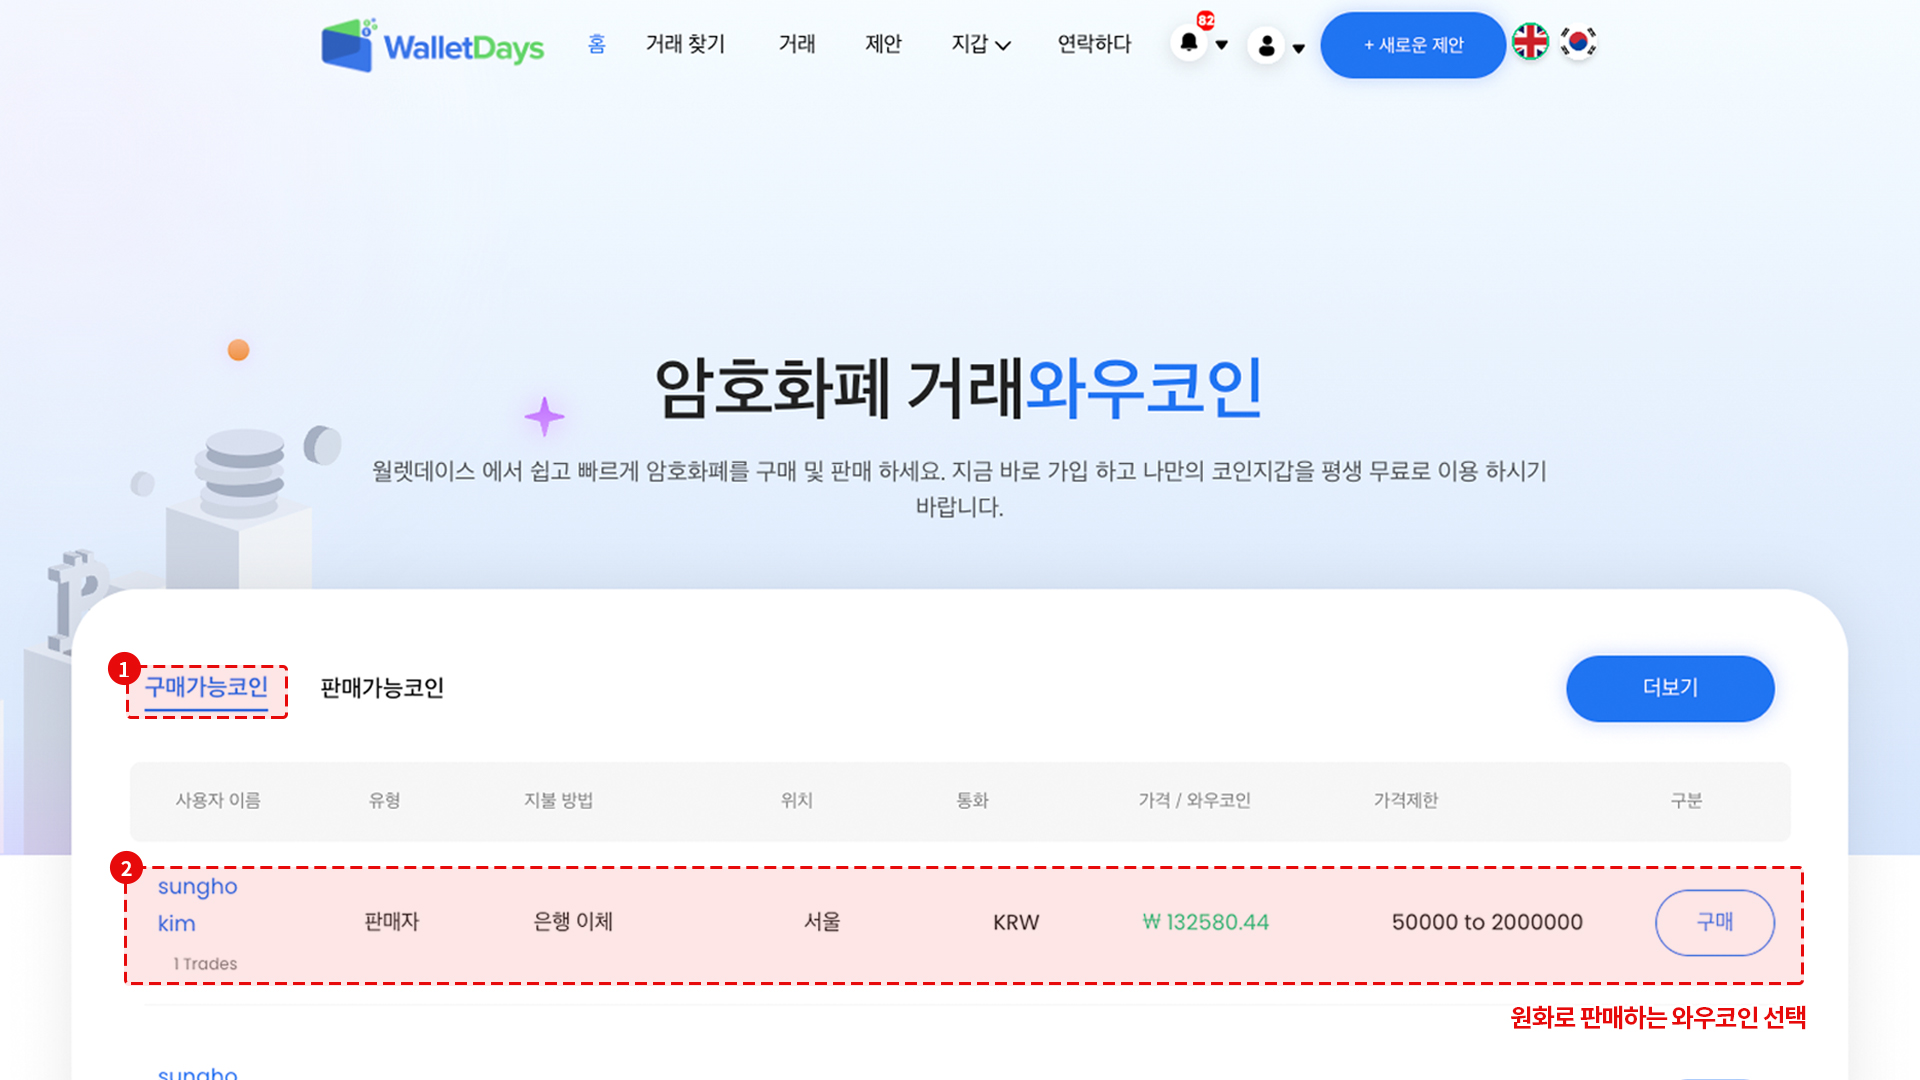Click the 위치 column header
Screen dimensions: 1920x1080
click(797, 801)
